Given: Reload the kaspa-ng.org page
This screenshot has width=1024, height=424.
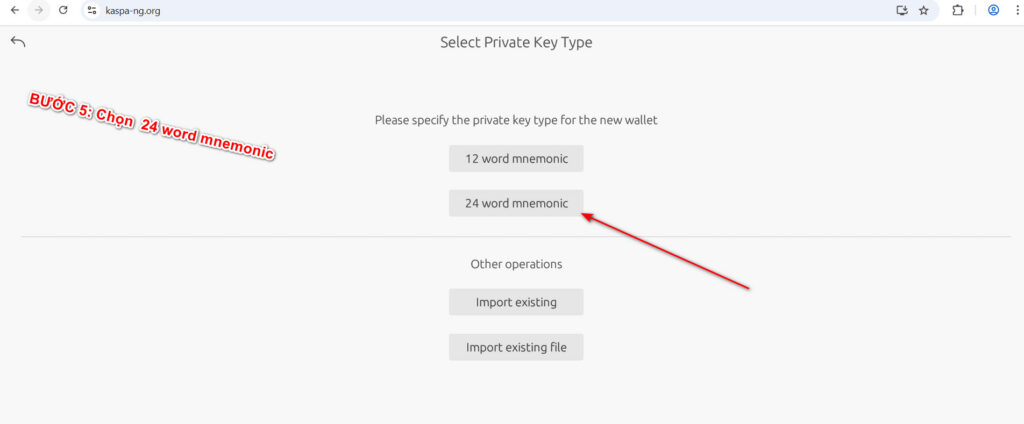Looking at the screenshot, I should (x=63, y=10).
